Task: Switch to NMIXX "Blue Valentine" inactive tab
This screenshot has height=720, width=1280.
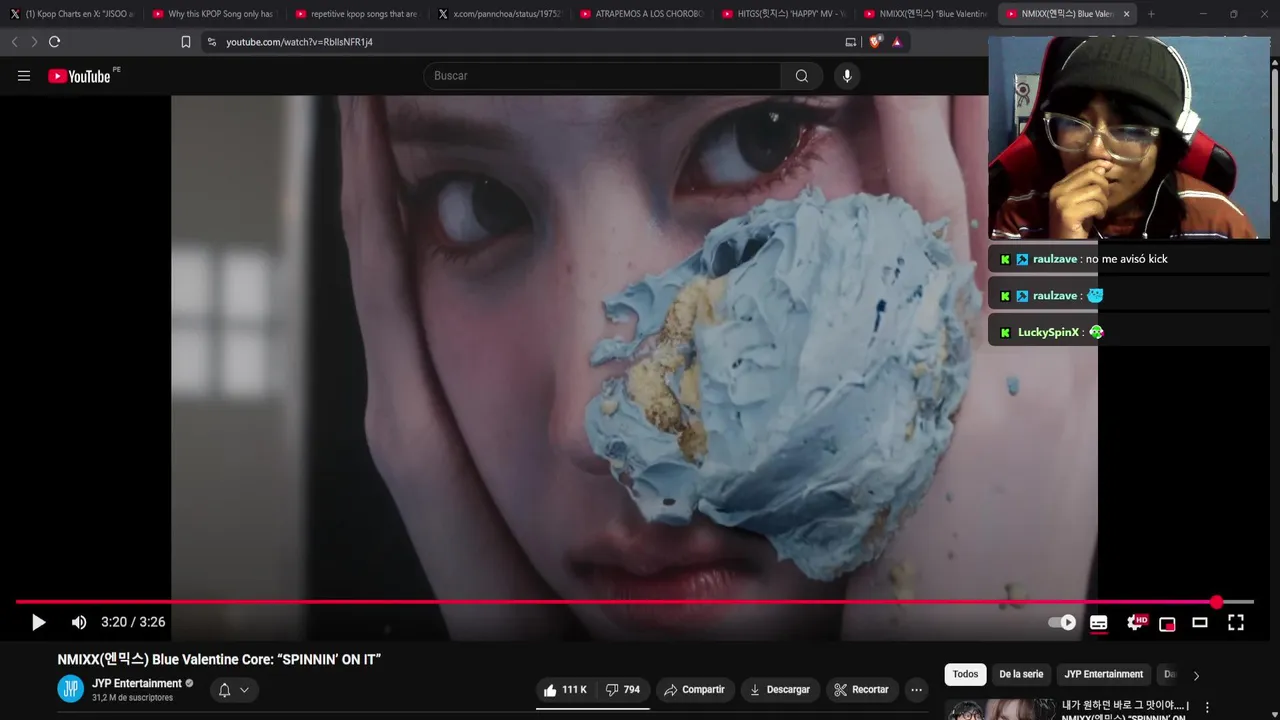Action: click(927, 14)
